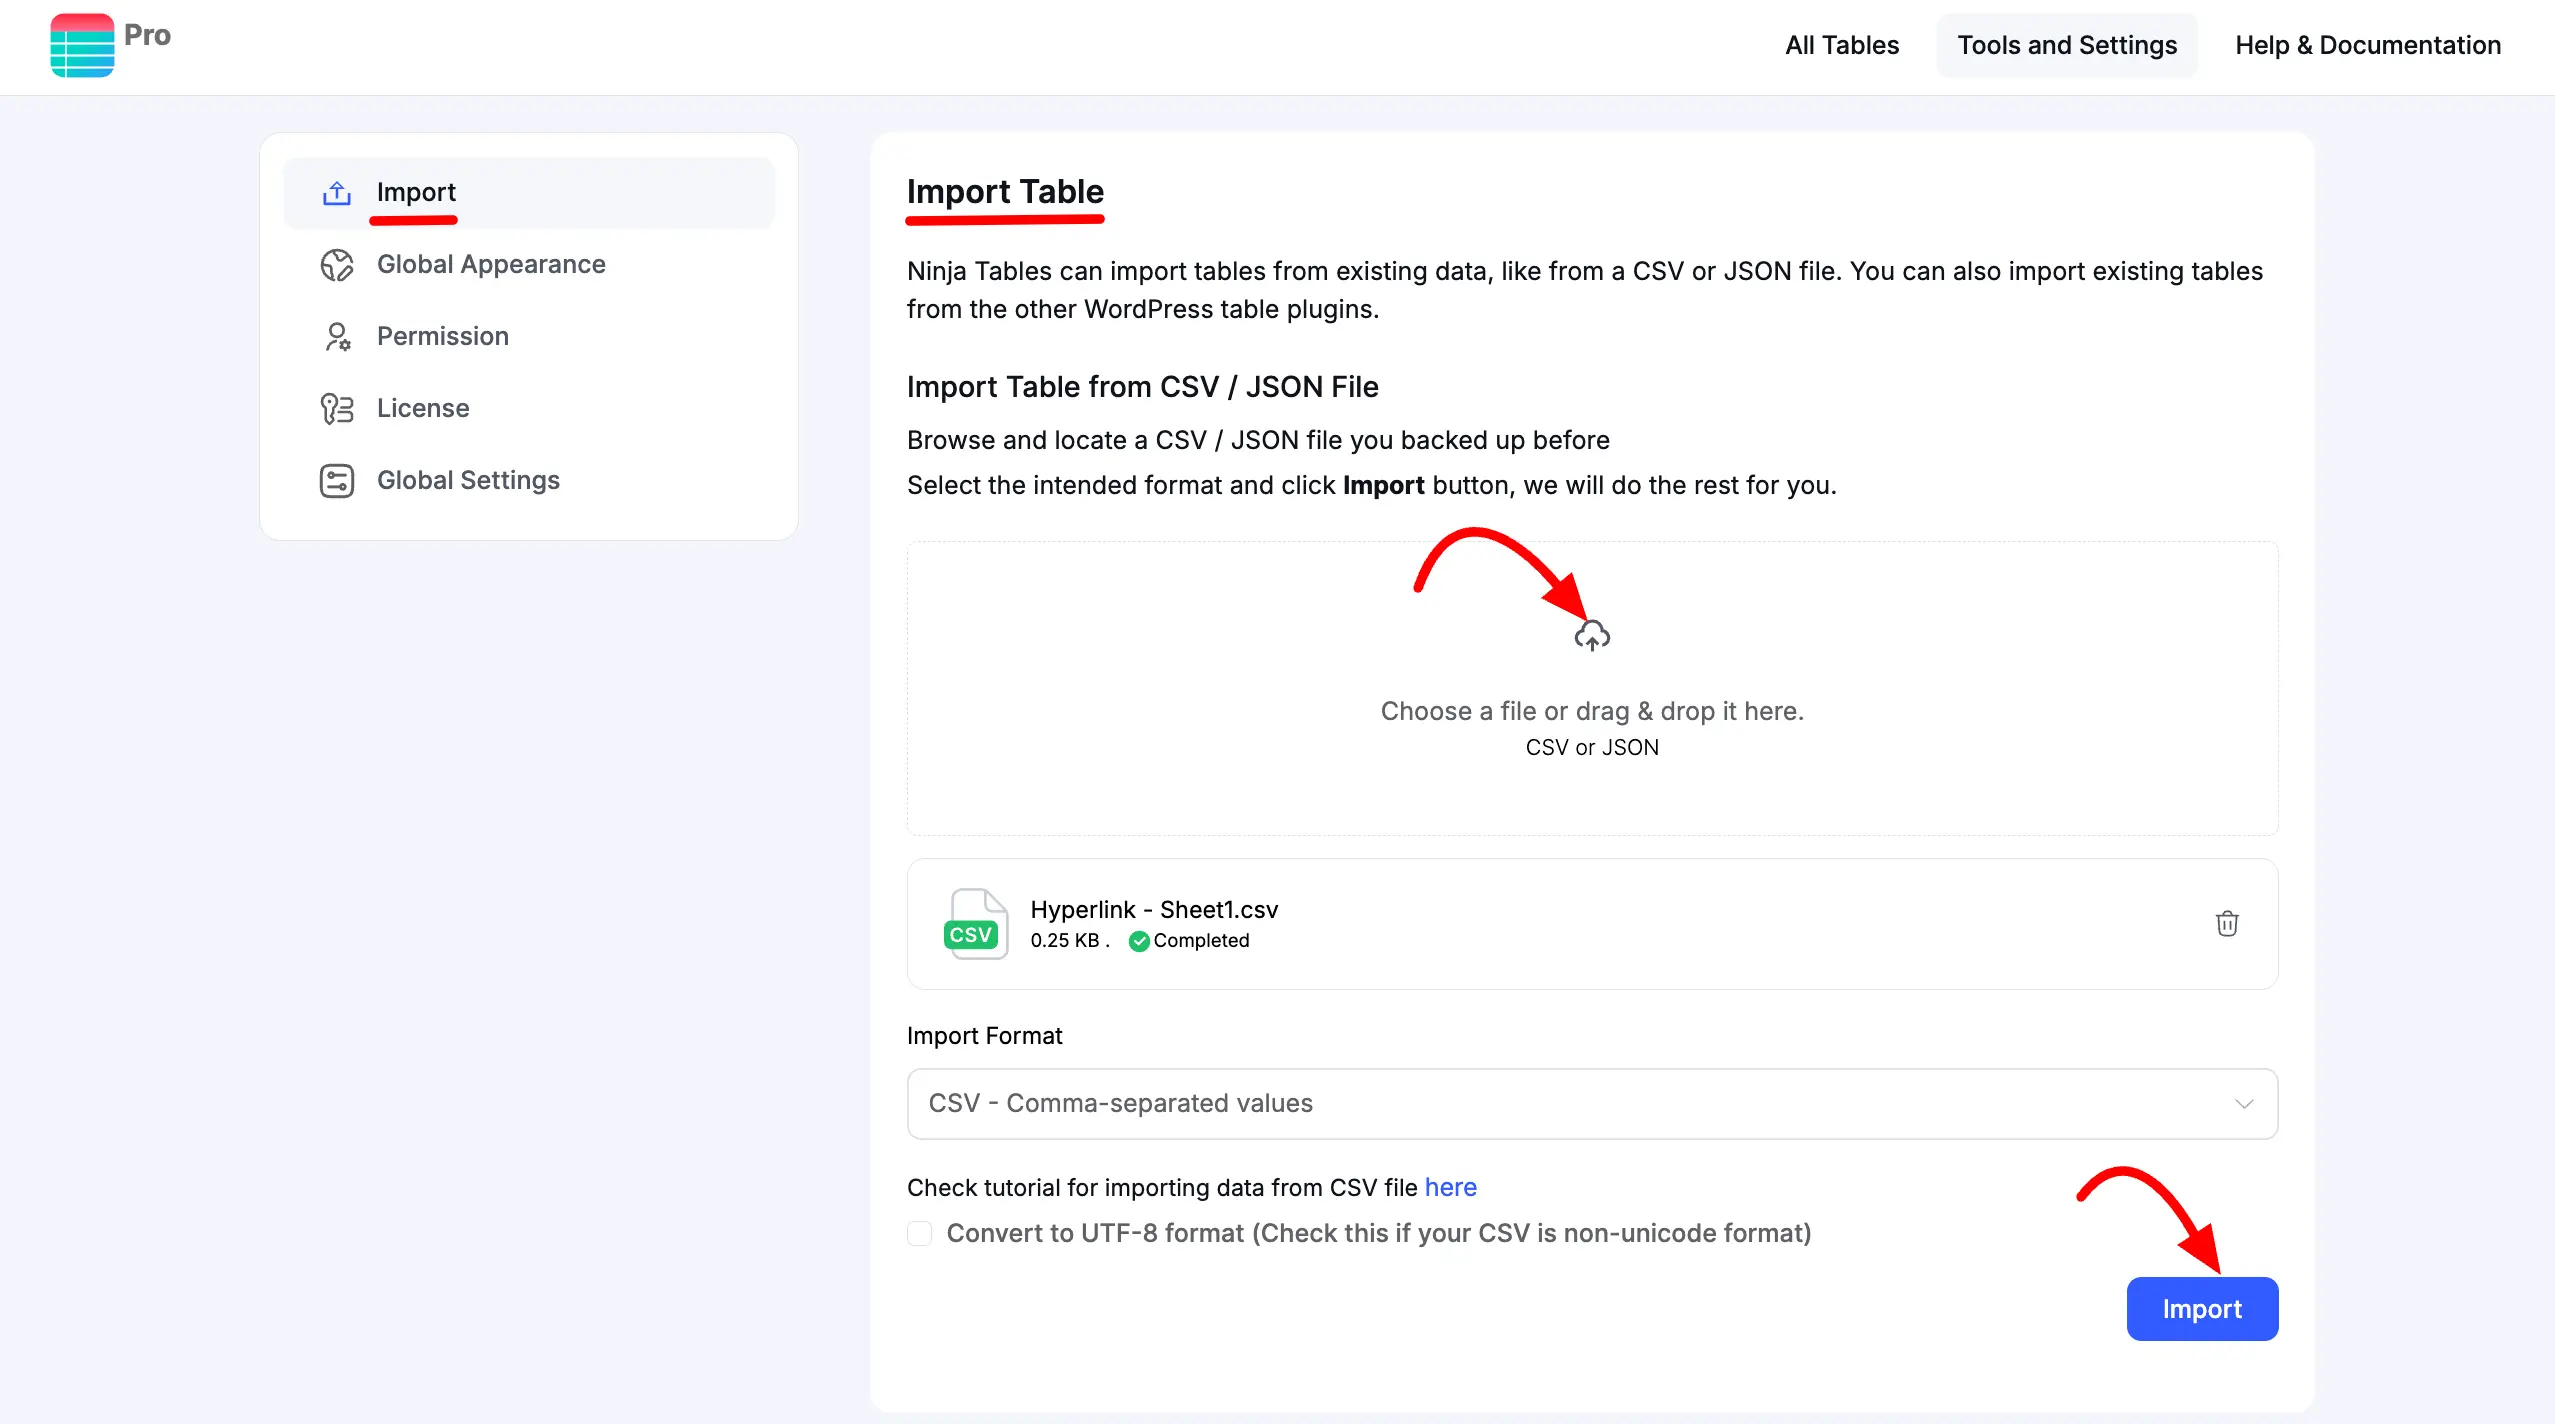The width and height of the screenshot is (2555, 1424).
Task: Delete the uploaded Hyperlink - Sheet1.csv file
Action: (2227, 923)
